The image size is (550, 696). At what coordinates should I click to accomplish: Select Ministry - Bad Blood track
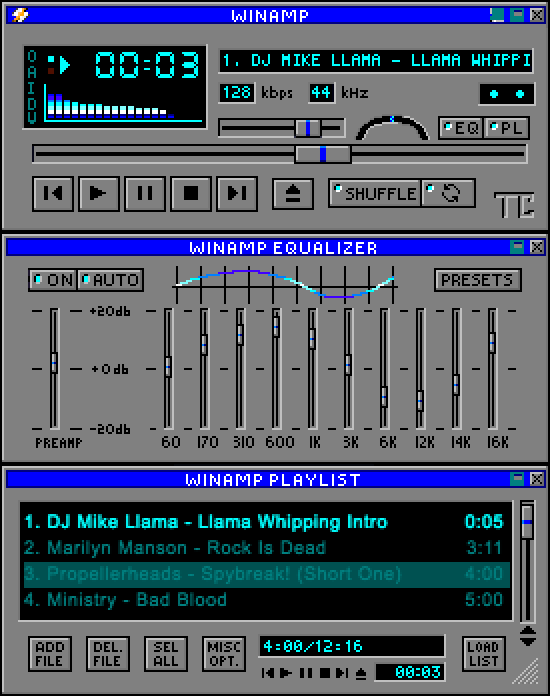click(266, 599)
